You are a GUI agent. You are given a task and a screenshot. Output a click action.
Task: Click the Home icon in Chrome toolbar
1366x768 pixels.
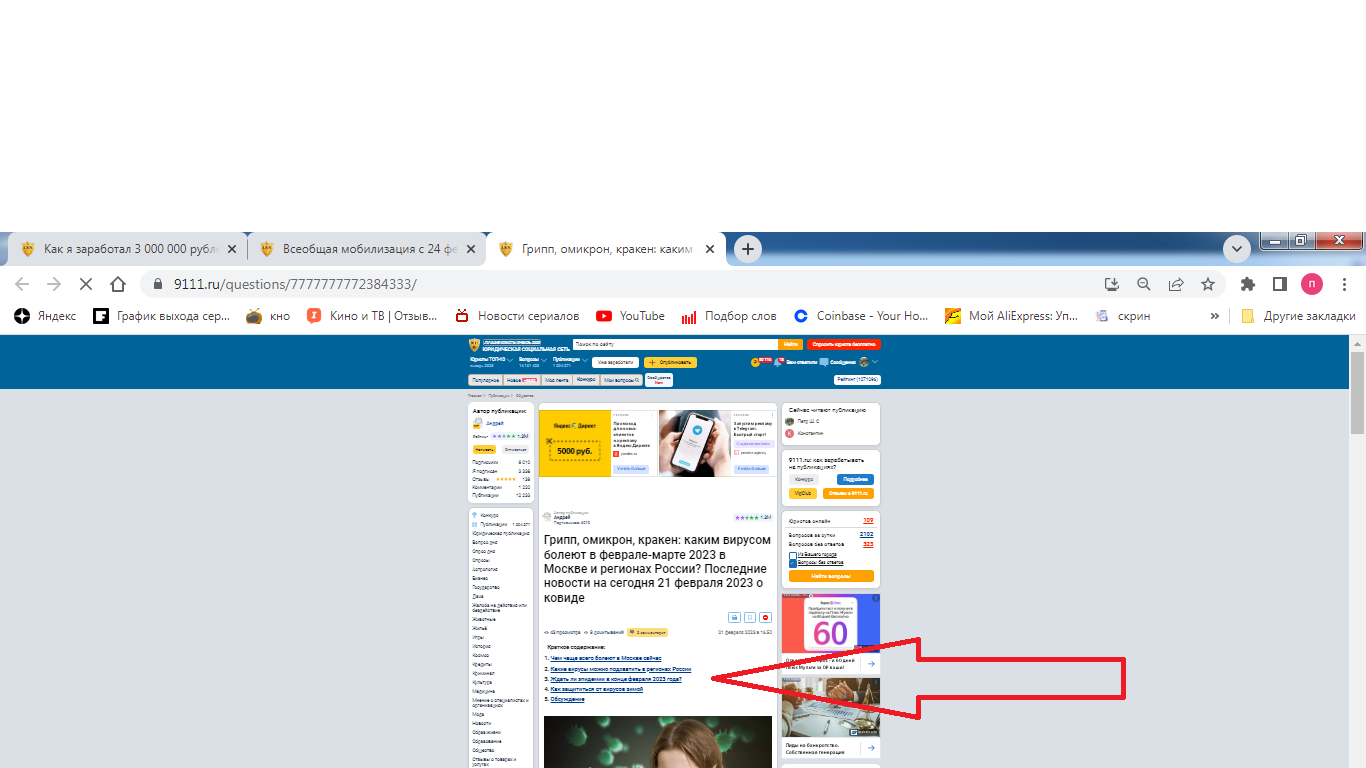click(118, 284)
